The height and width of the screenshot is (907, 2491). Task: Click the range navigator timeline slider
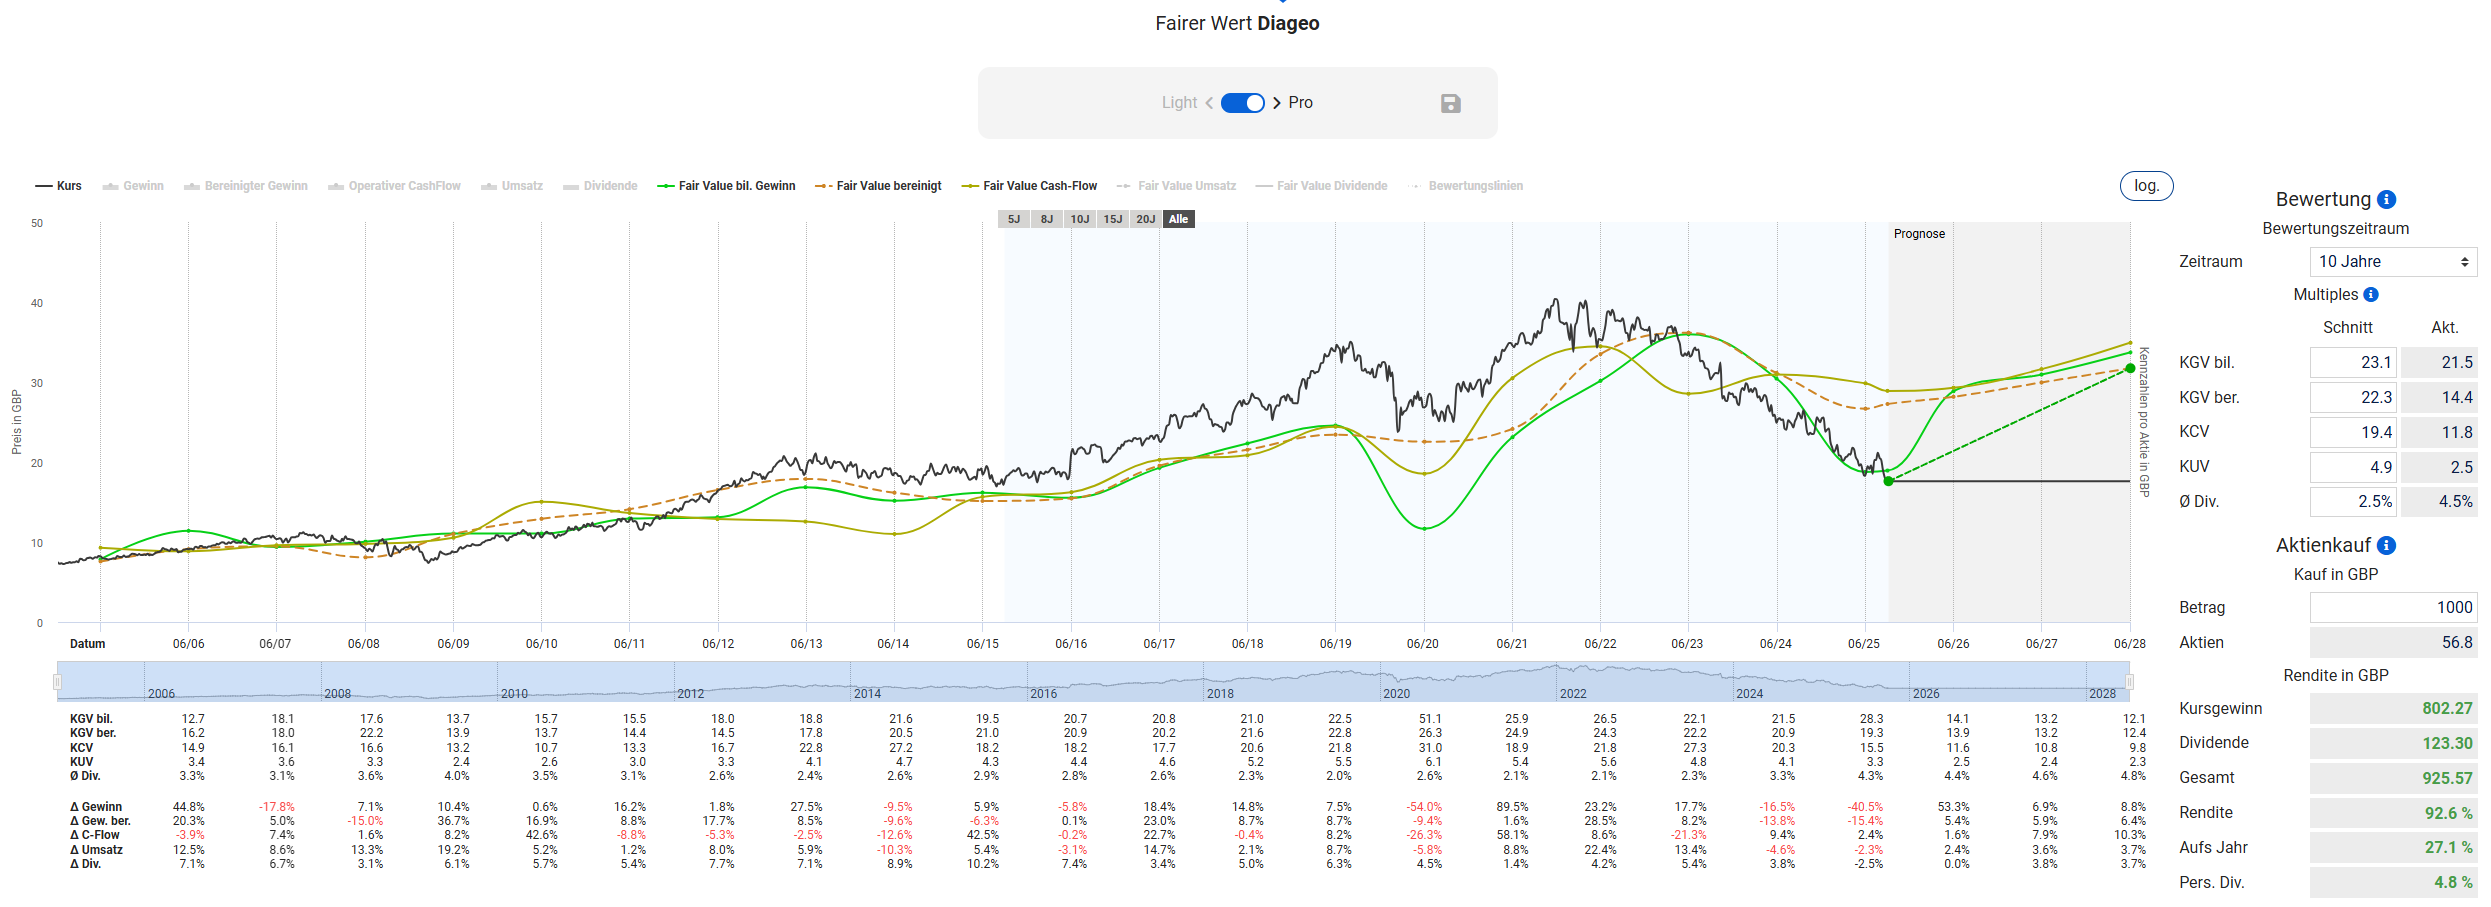point(1092,682)
